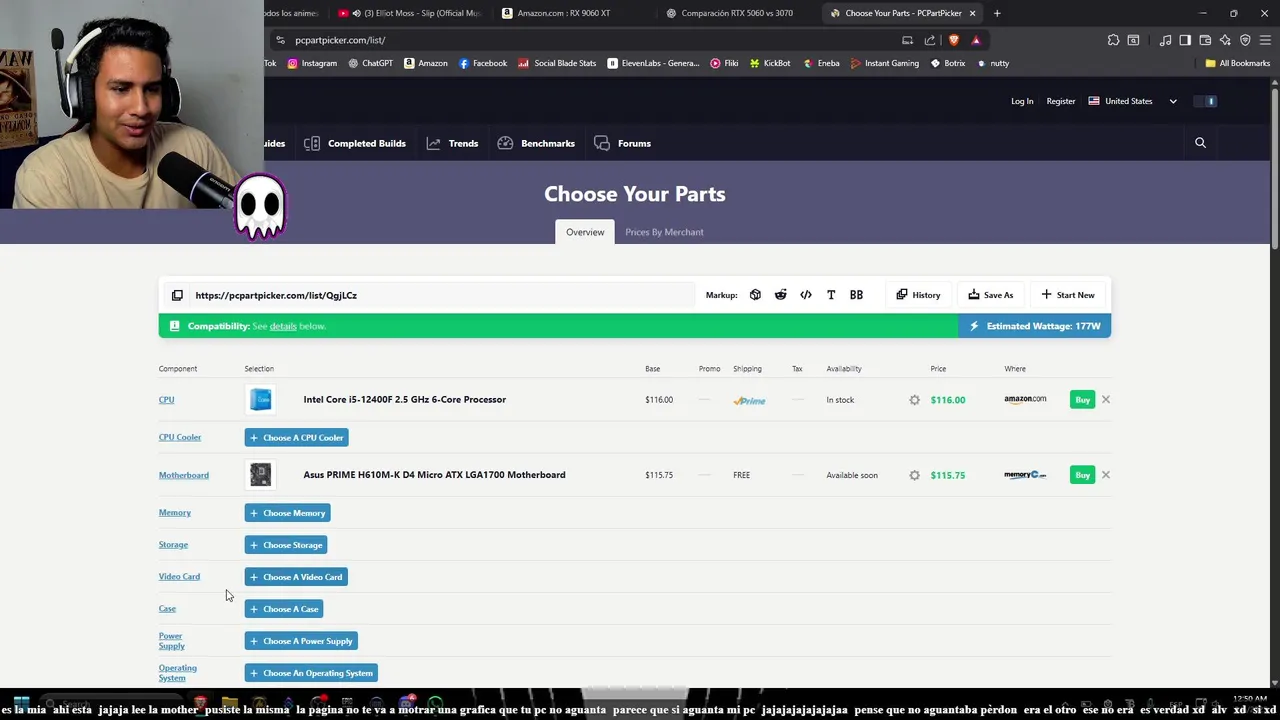Open Brave Shields lion icon
The height and width of the screenshot is (720, 1280).
[x=953, y=40]
